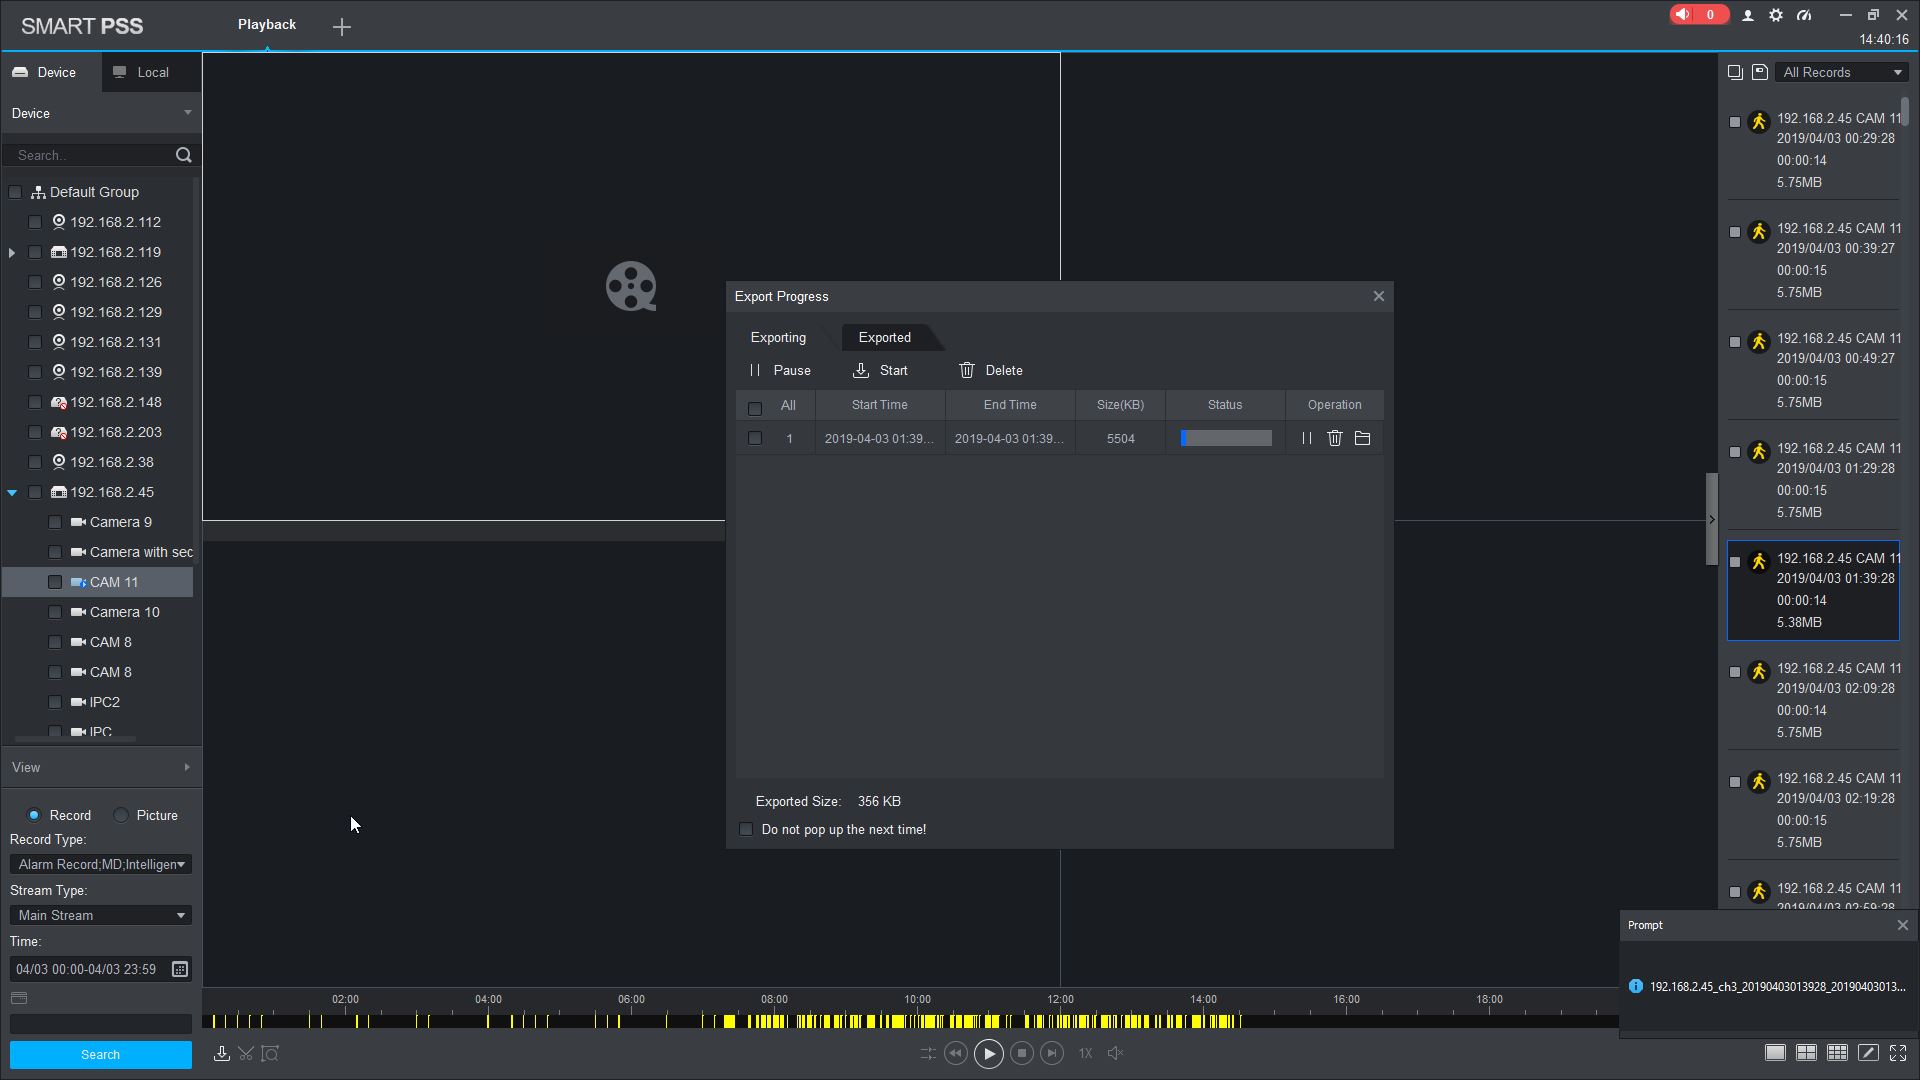Switch to four-split view layout
Image resolution: width=1920 pixels, height=1080 pixels.
tap(1806, 1053)
